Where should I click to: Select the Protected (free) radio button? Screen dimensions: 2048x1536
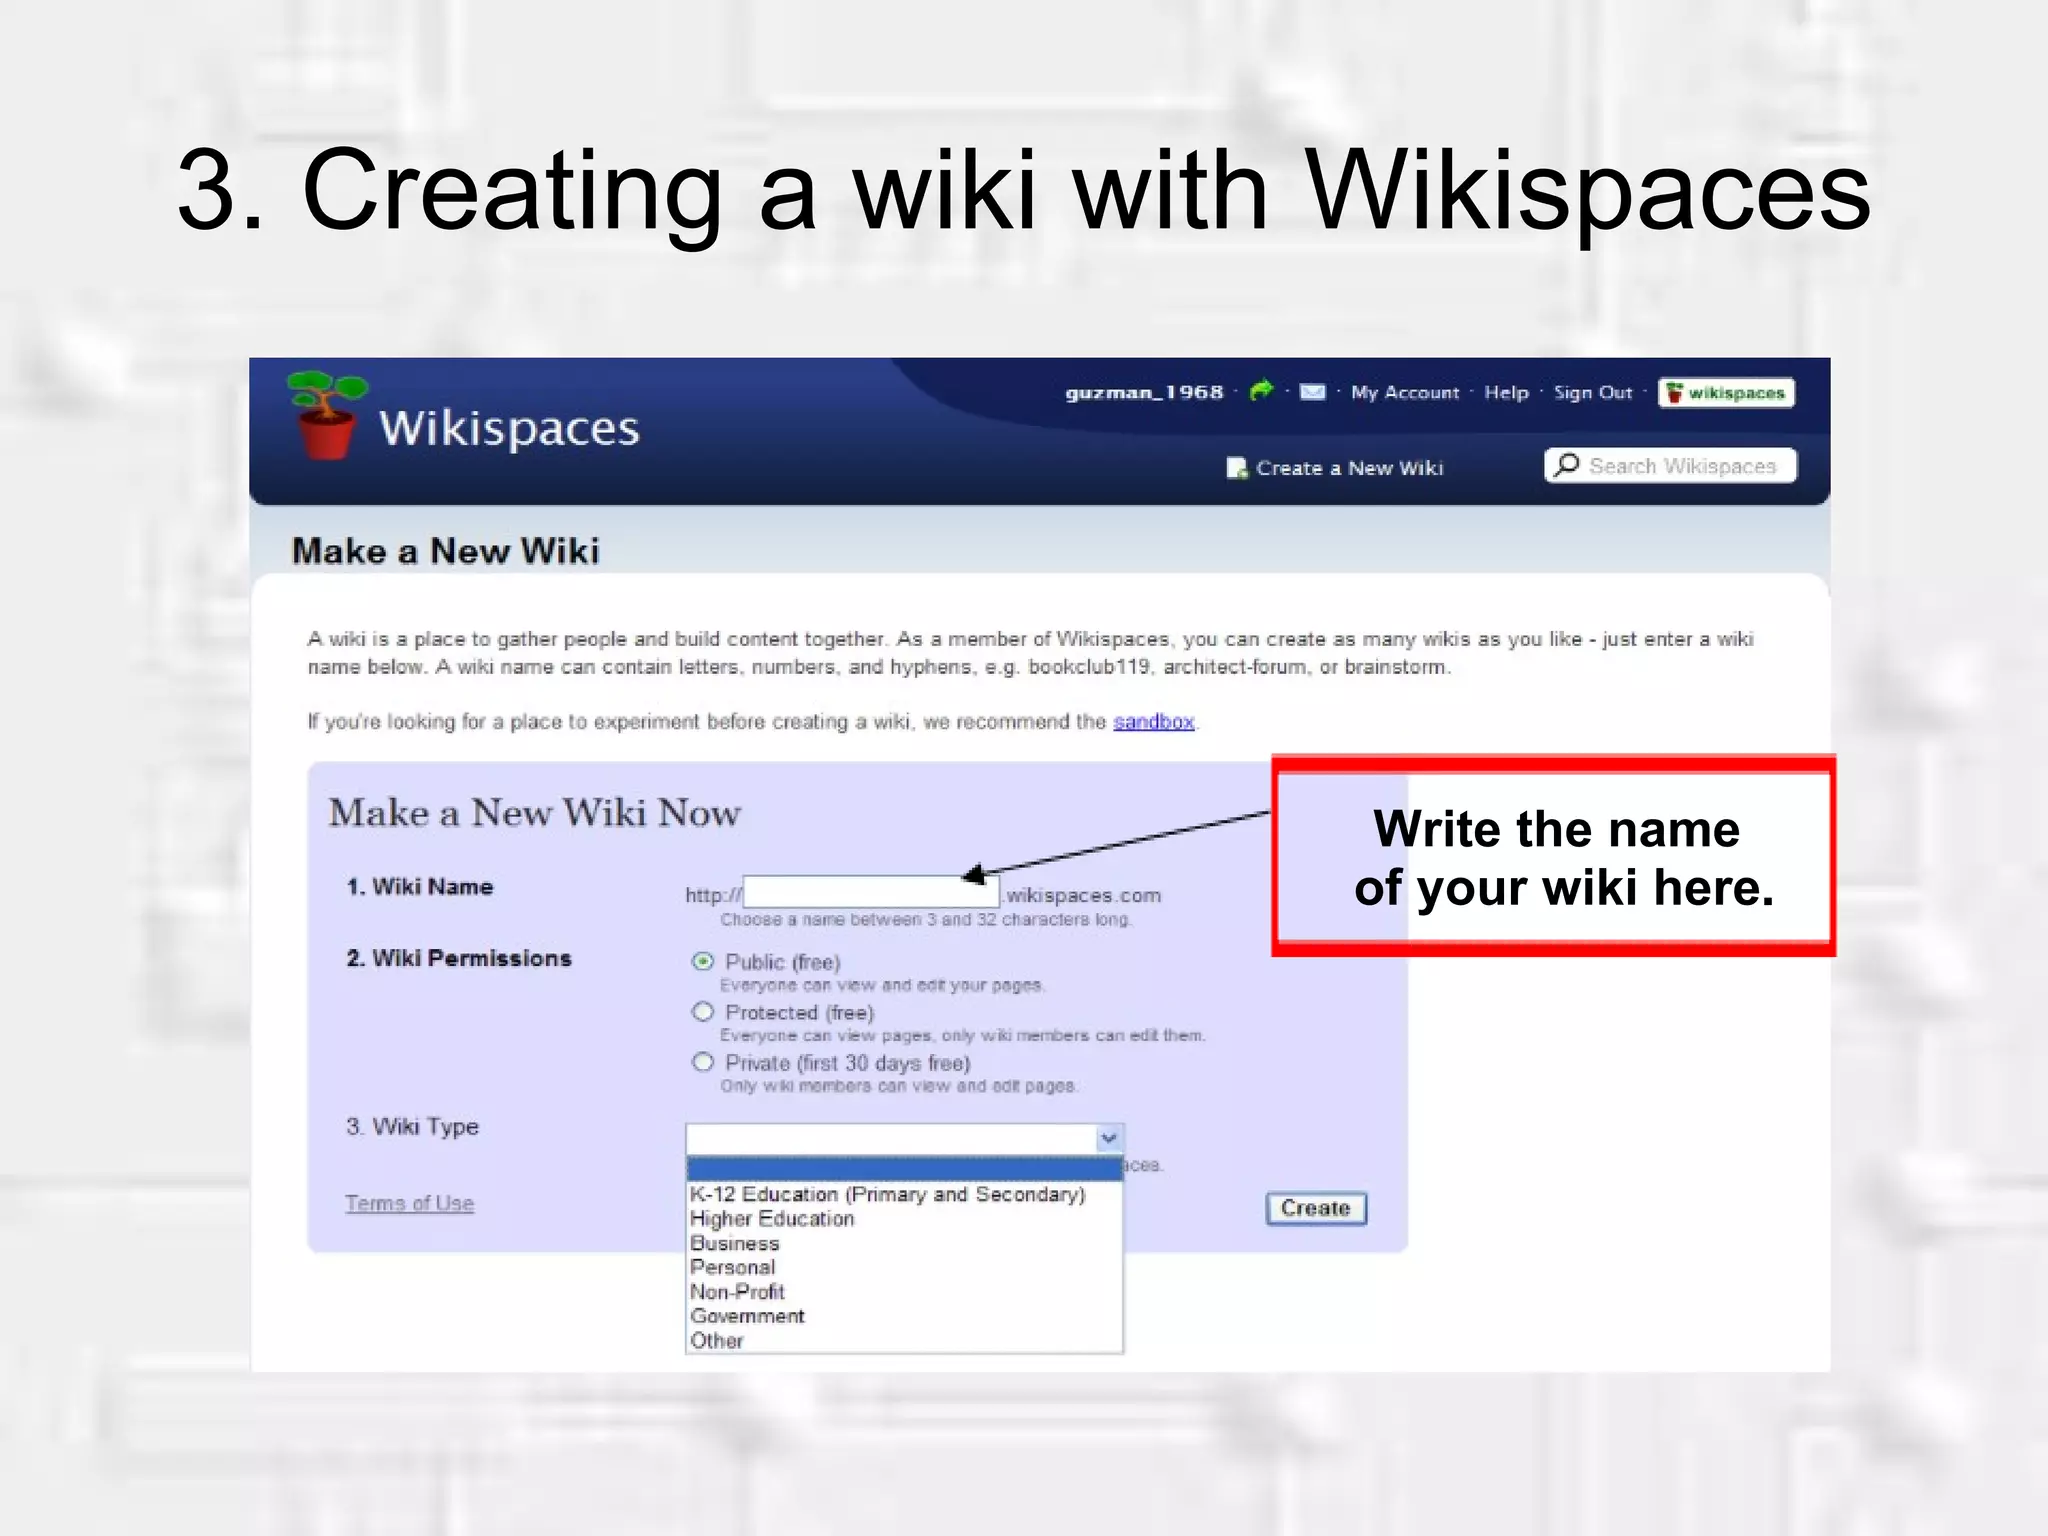pyautogui.click(x=703, y=1012)
